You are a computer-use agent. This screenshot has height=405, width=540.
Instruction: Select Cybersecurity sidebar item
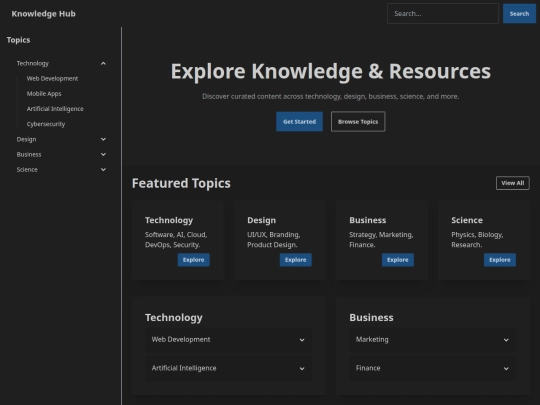[x=46, y=124]
